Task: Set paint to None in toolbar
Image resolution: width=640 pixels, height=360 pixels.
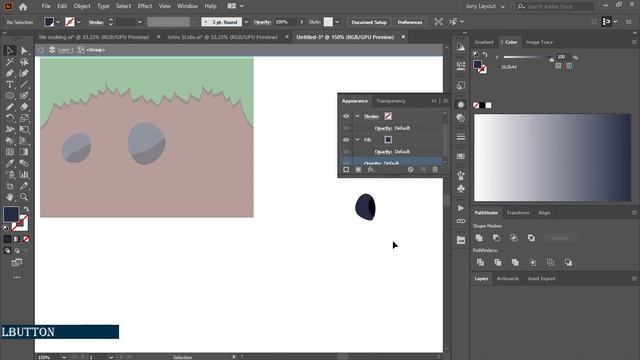Action: pyautogui.click(x=26, y=239)
